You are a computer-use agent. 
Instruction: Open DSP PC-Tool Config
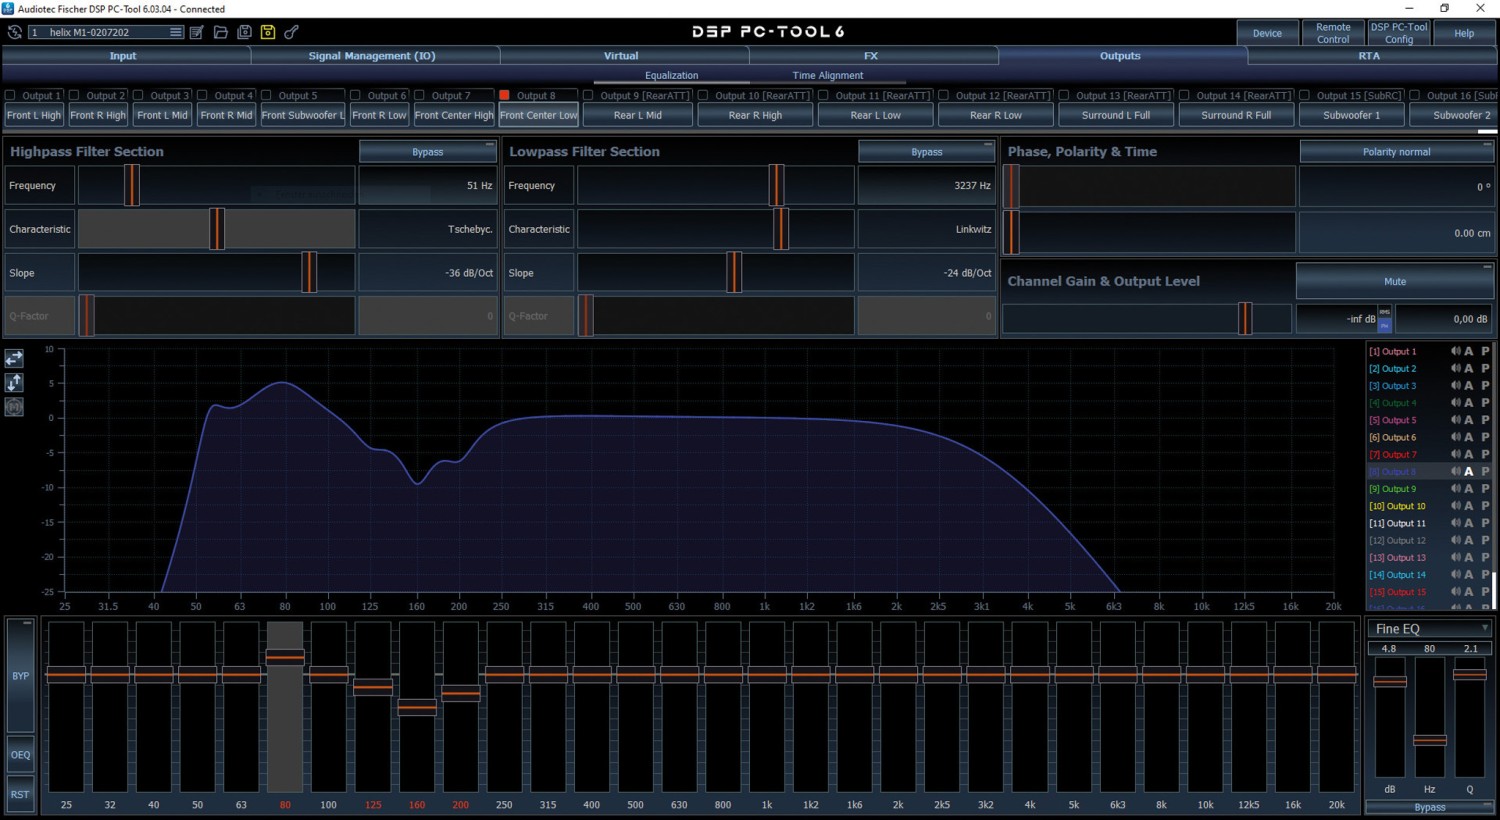coord(1399,33)
